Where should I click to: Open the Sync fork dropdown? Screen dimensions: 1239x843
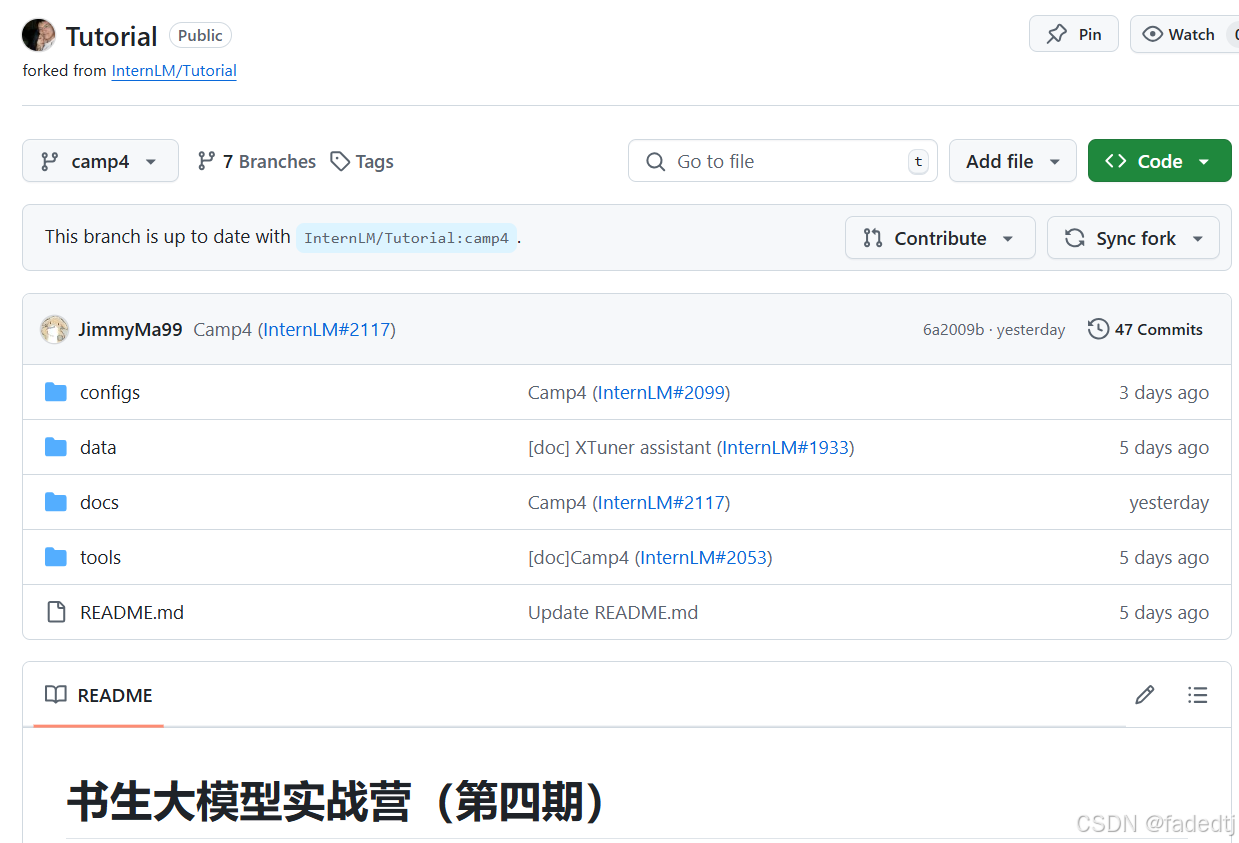click(x=1133, y=238)
